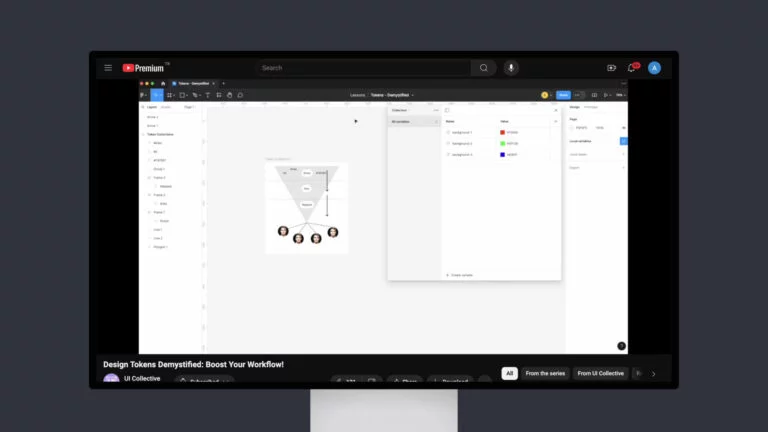Switch to the Tokens - Demystified file tab
768x432 pixels.
pyautogui.click(x=193, y=84)
